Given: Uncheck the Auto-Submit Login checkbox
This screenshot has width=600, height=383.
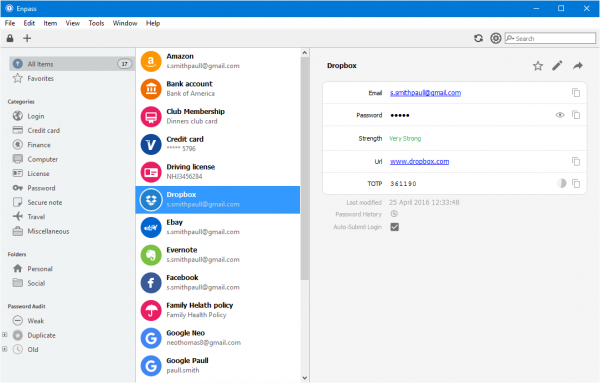Looking at the screenshot, I should 395,227.
